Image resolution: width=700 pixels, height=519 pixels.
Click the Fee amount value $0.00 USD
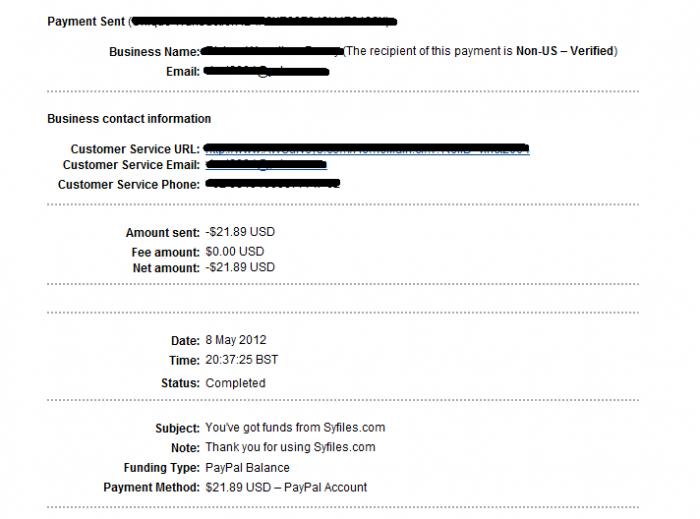point(237,252)
